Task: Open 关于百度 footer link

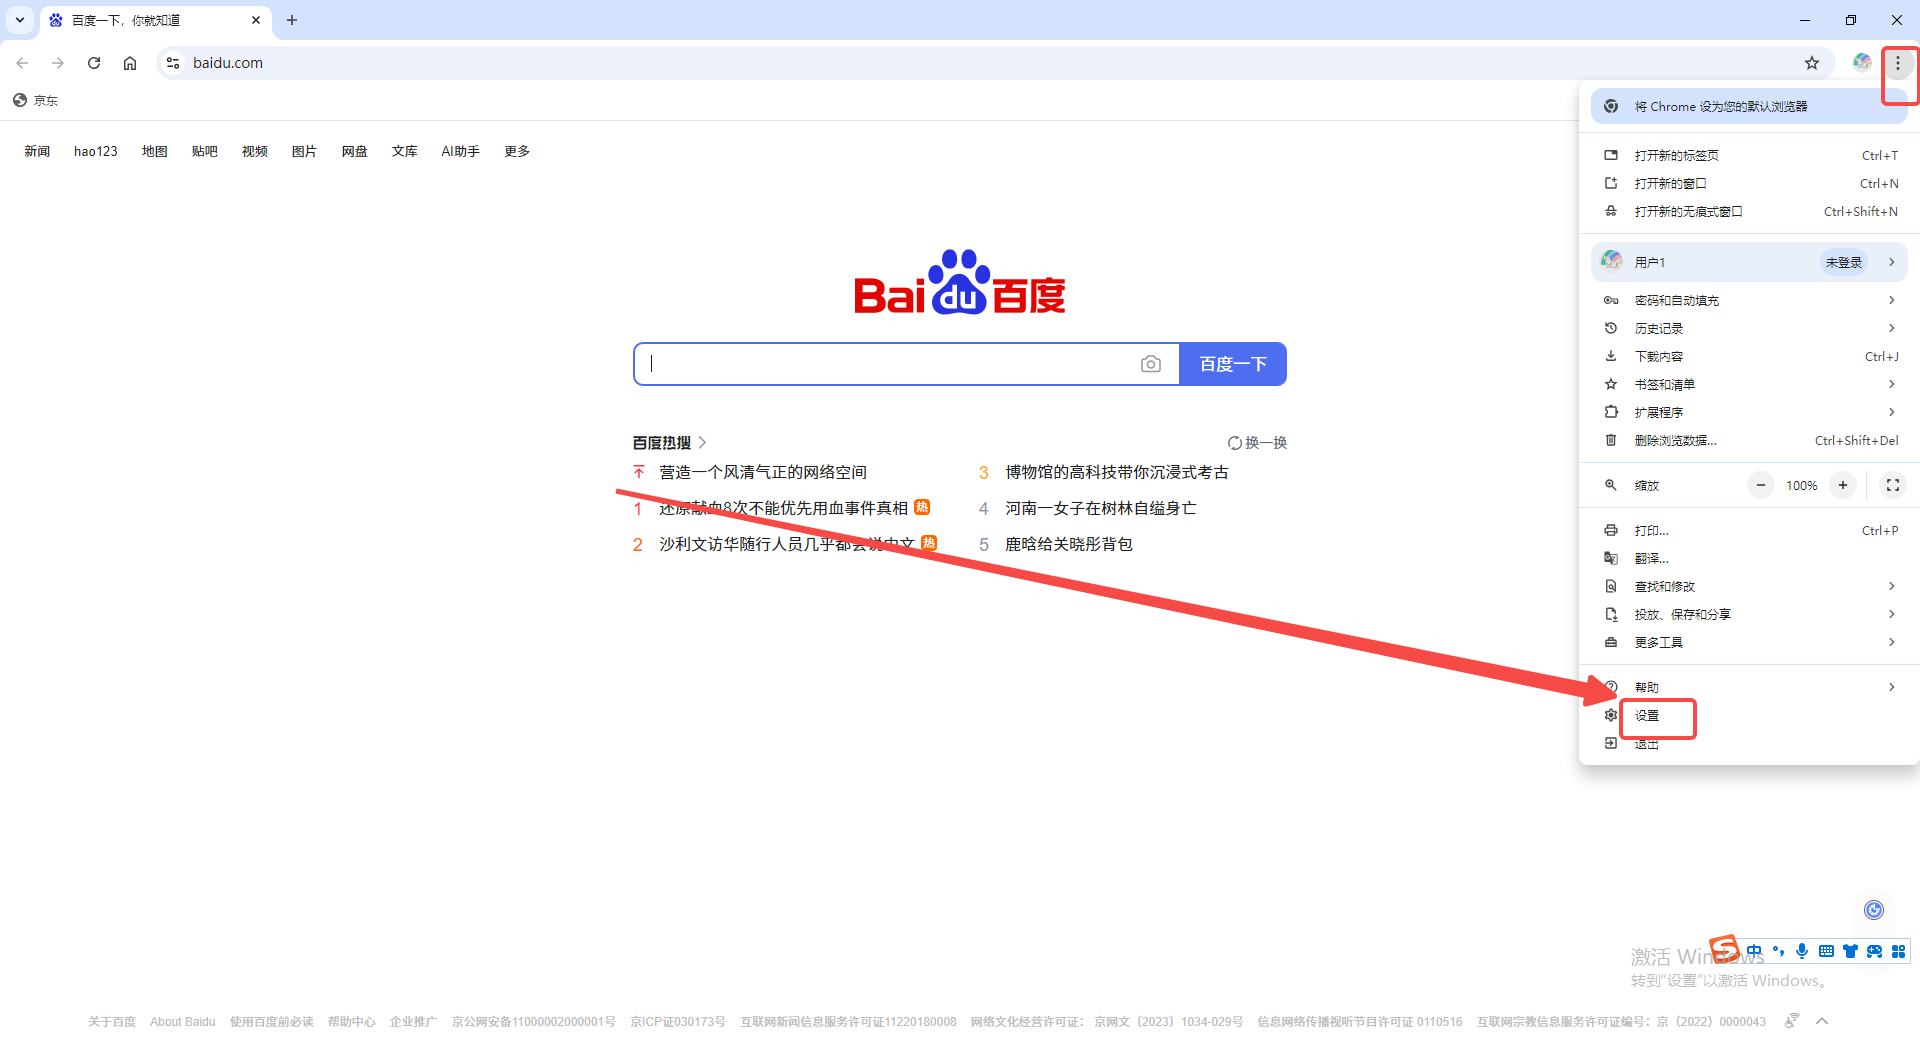Action: [x=112, y=1022]
